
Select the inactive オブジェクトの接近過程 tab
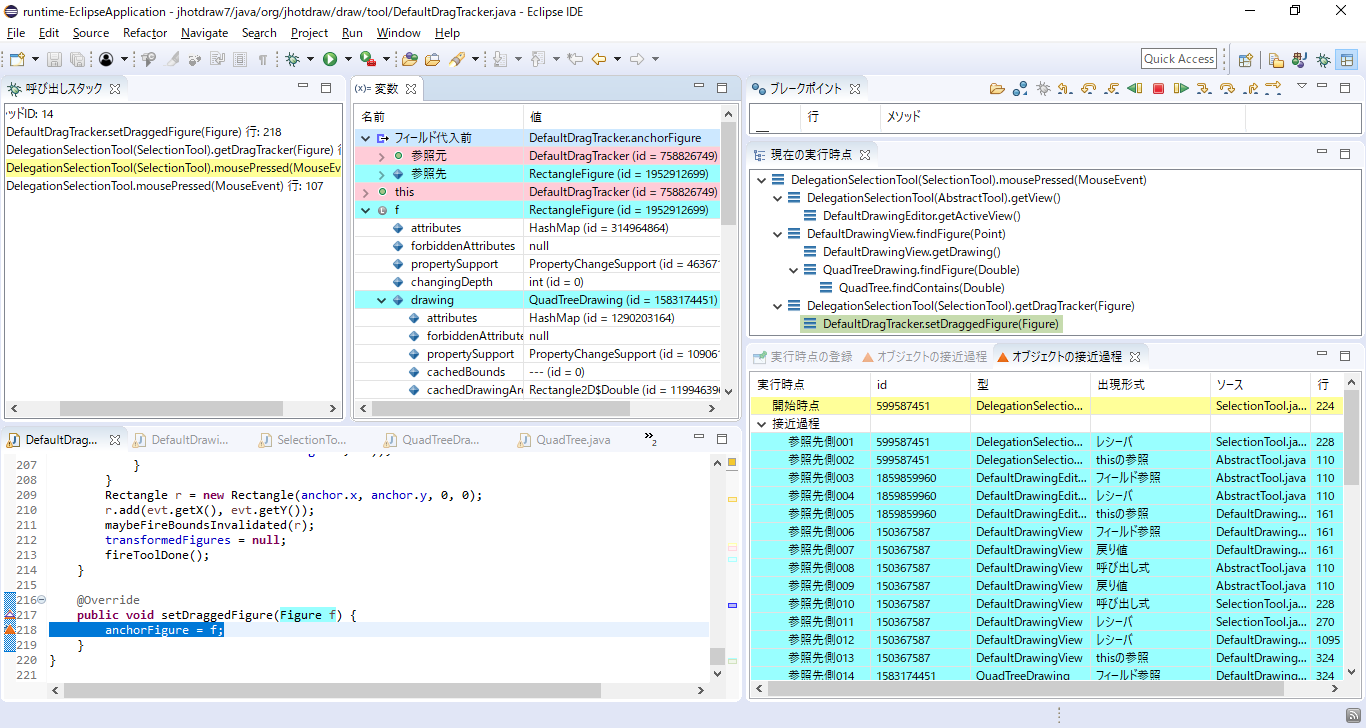(924, 356)
